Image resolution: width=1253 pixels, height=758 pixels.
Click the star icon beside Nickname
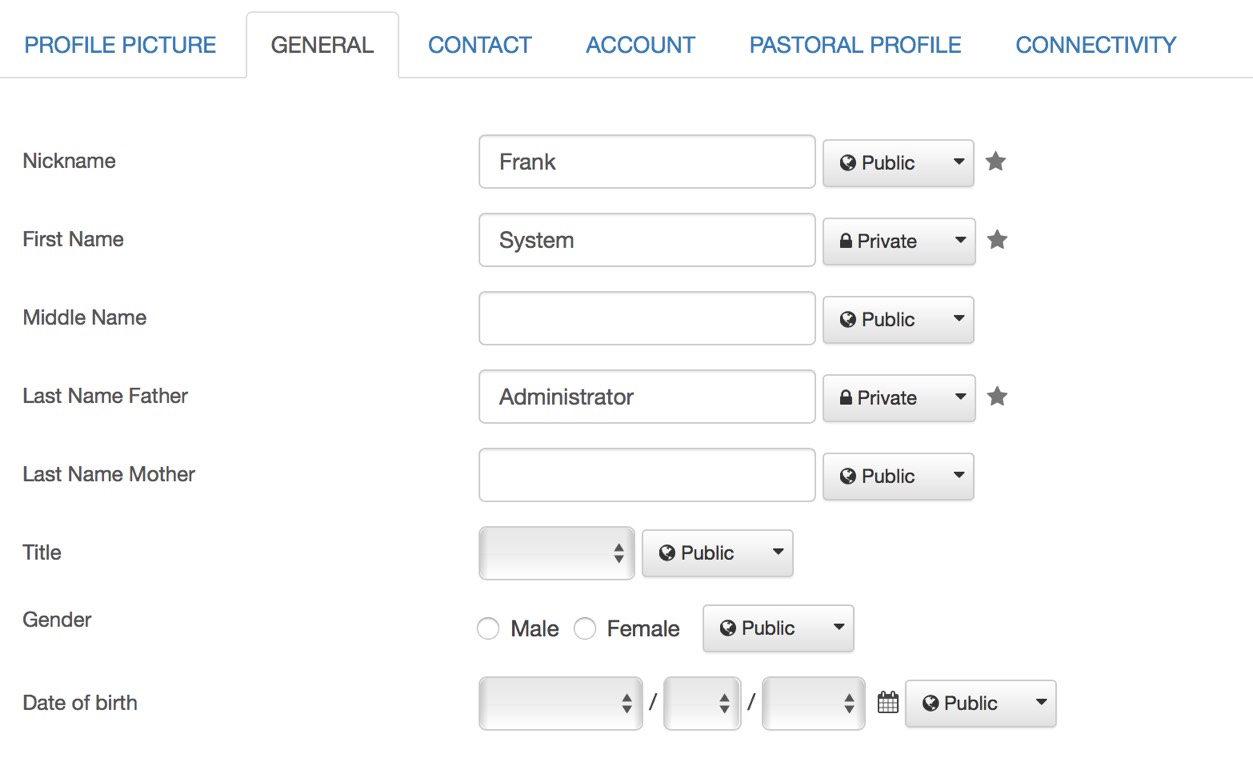pos(995,161)
